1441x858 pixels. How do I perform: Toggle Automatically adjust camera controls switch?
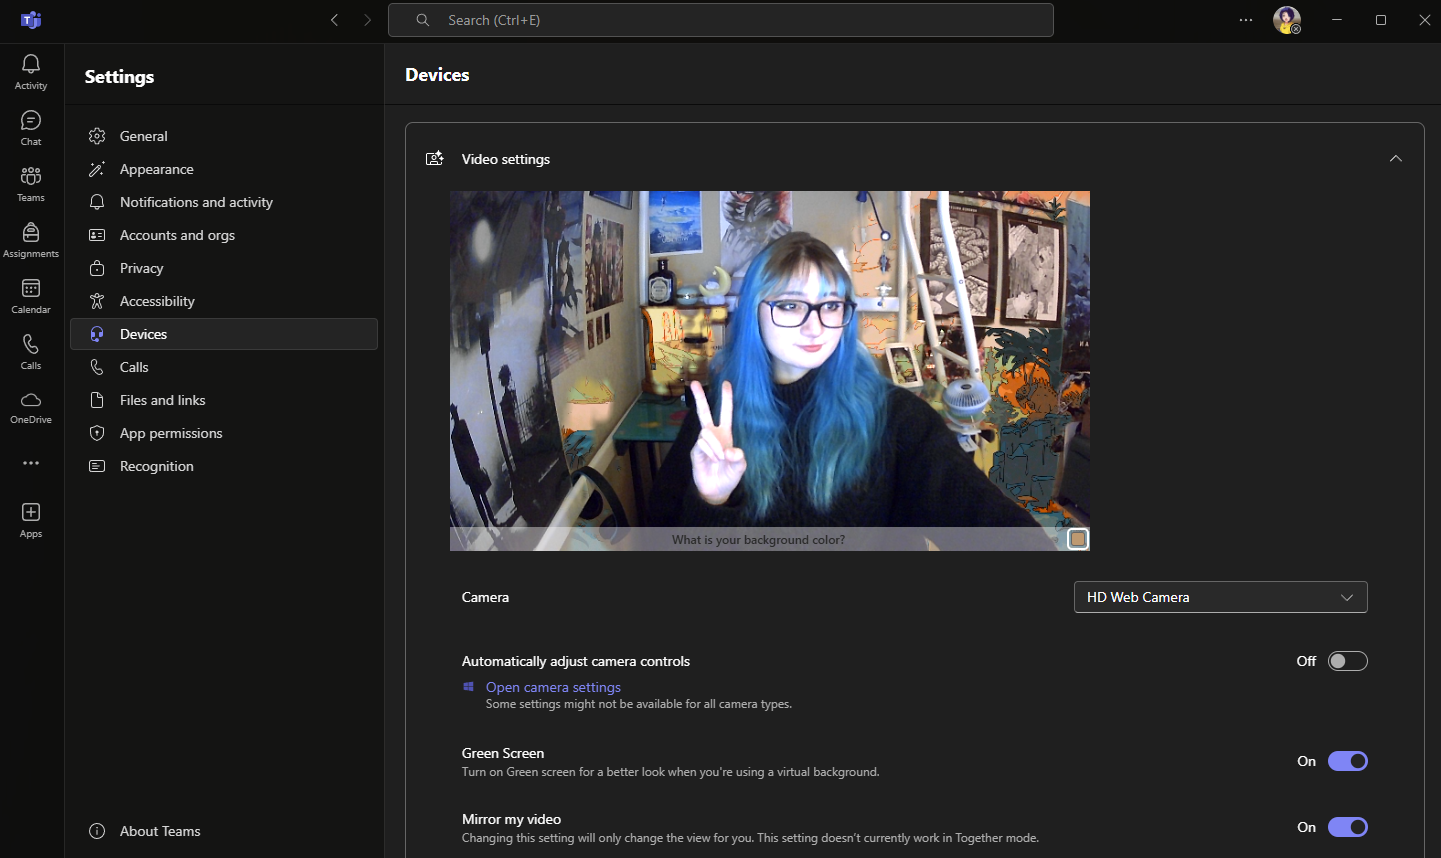coord(1347,661)
